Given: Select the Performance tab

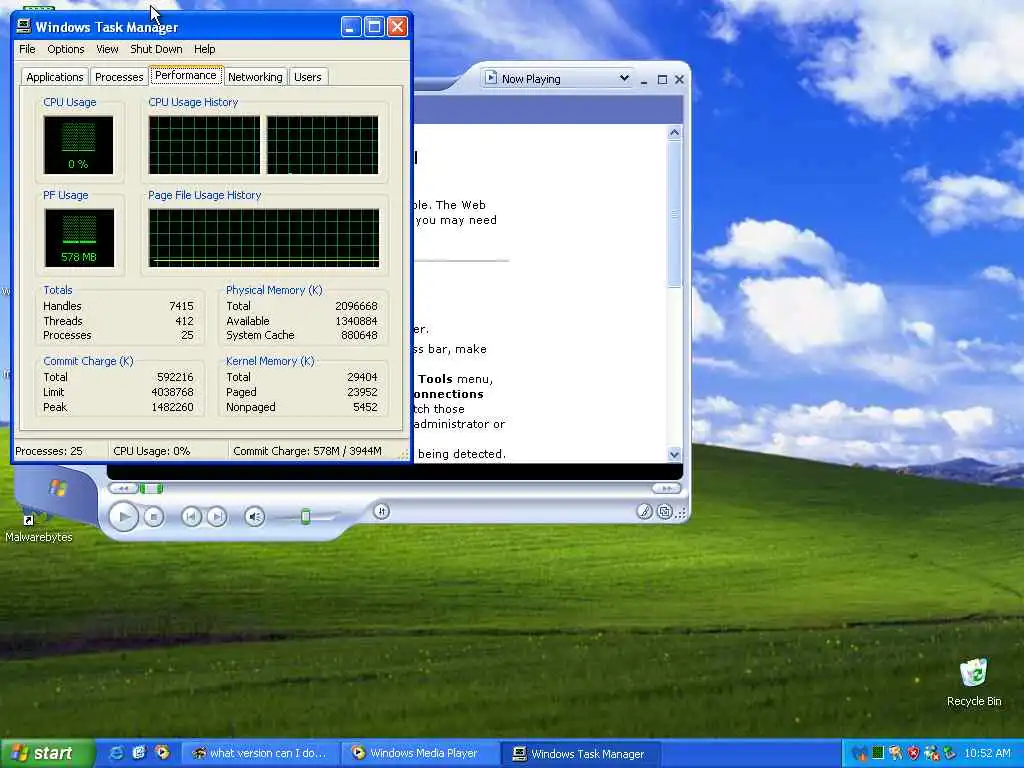Looking at the screenshot, I should point(185,75).
